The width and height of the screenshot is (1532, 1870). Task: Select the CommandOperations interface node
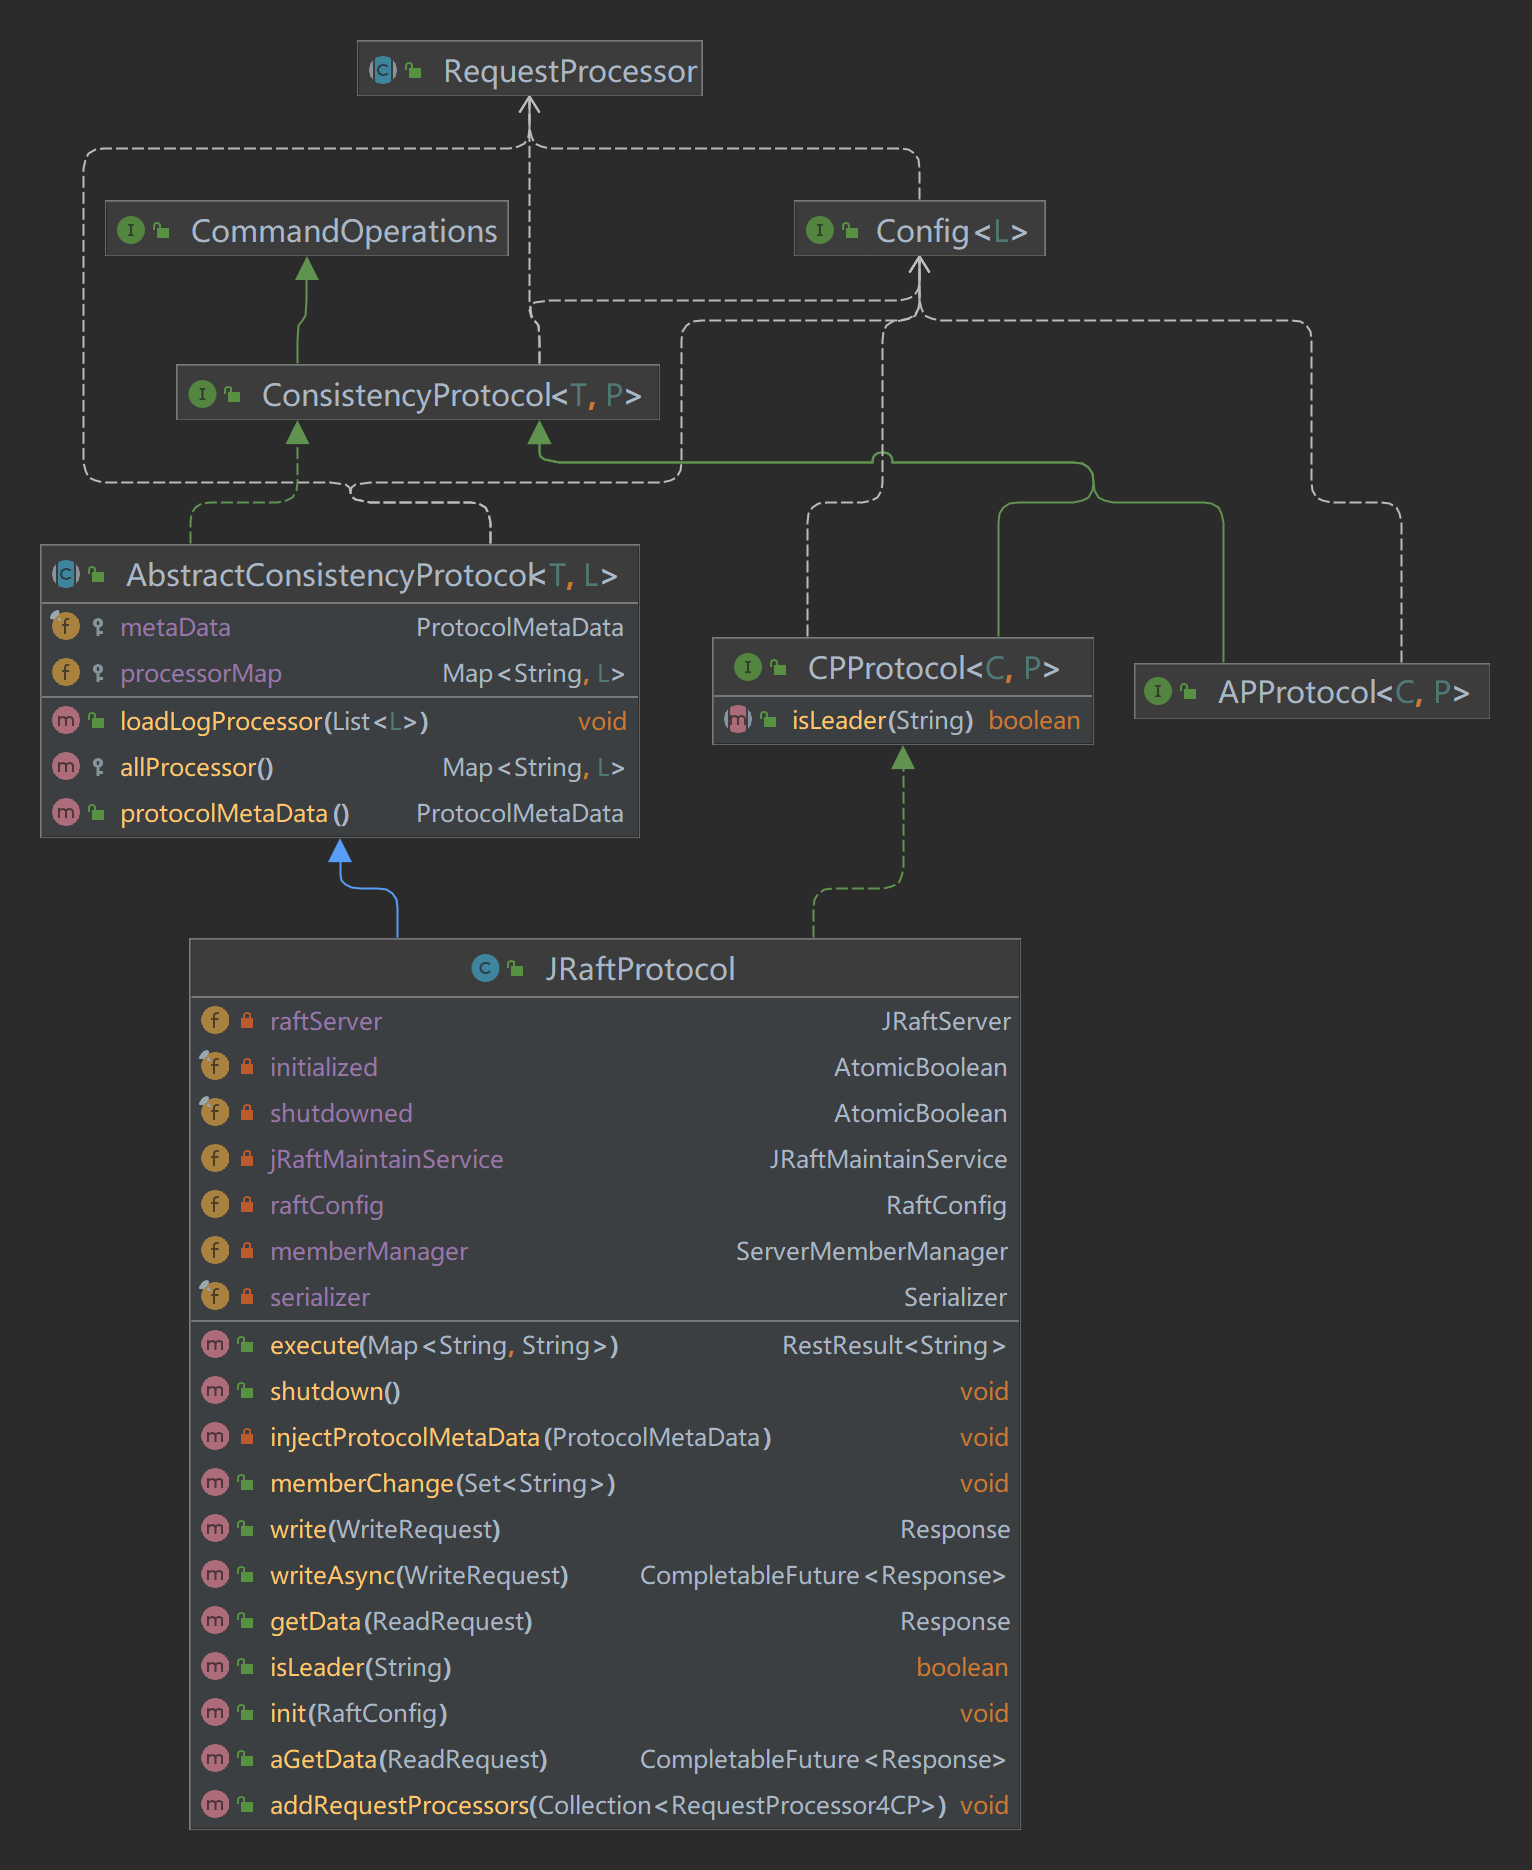[307, 229]
